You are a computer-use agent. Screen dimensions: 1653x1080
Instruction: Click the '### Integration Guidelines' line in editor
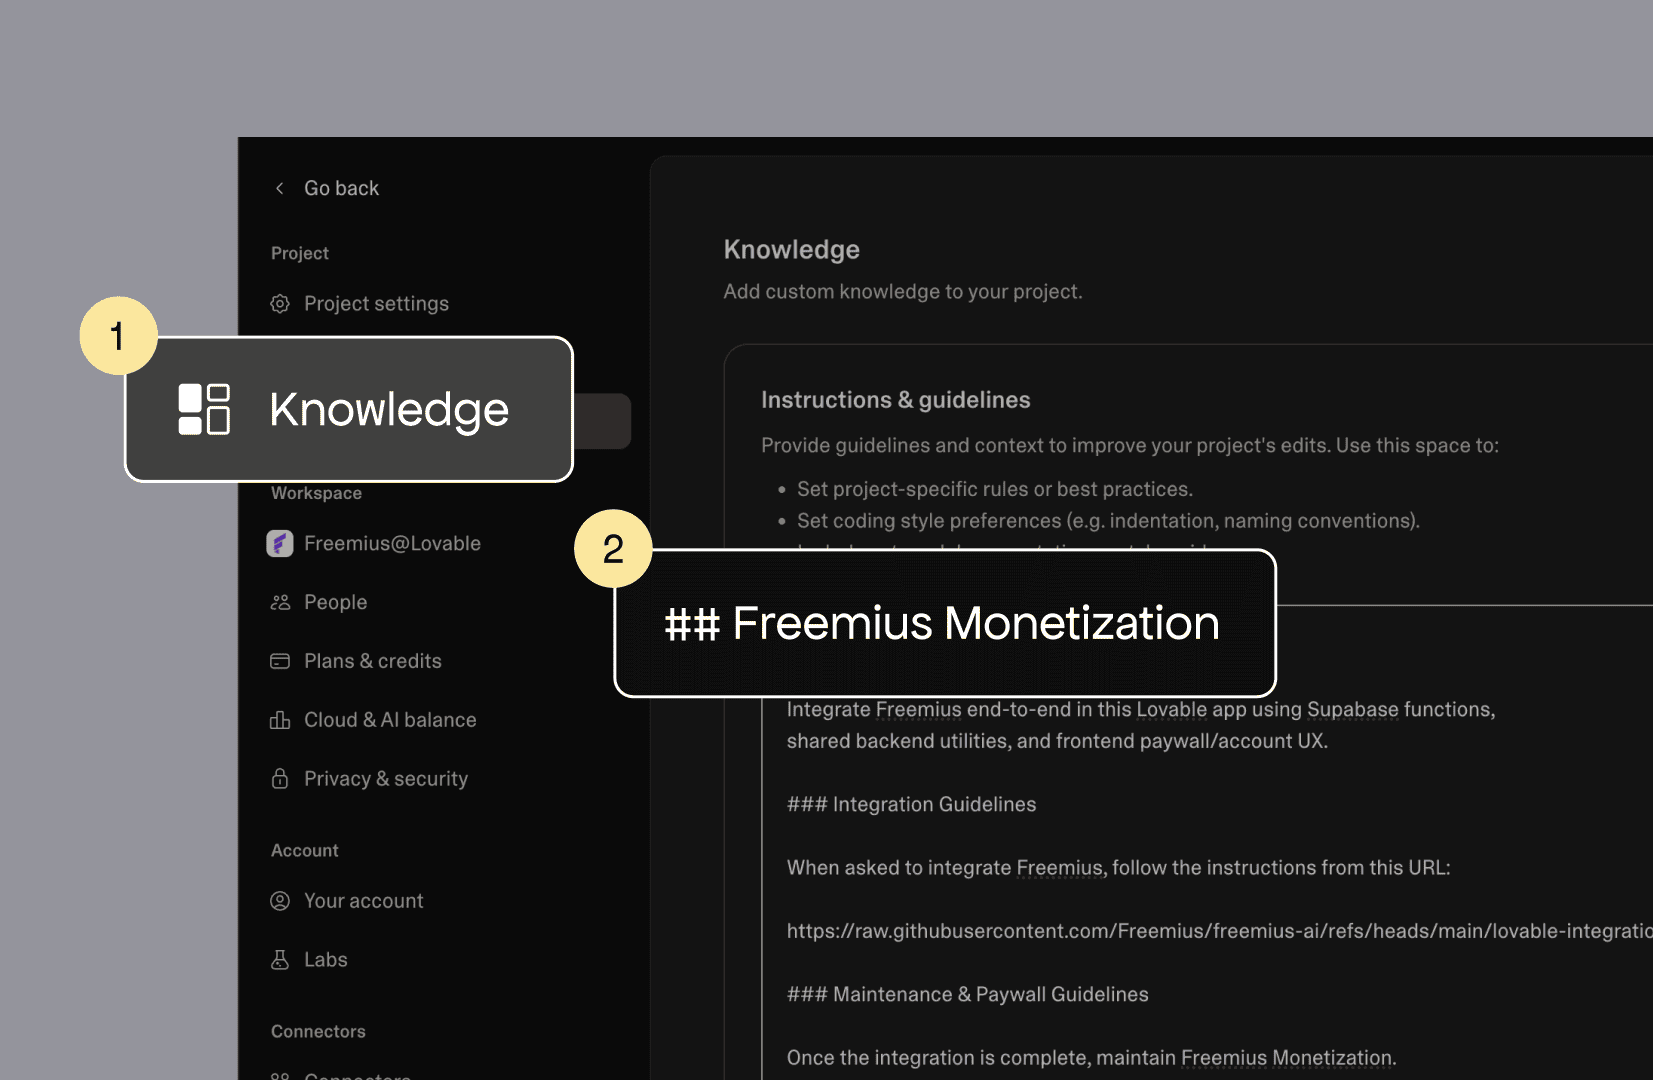click(911, 804)
